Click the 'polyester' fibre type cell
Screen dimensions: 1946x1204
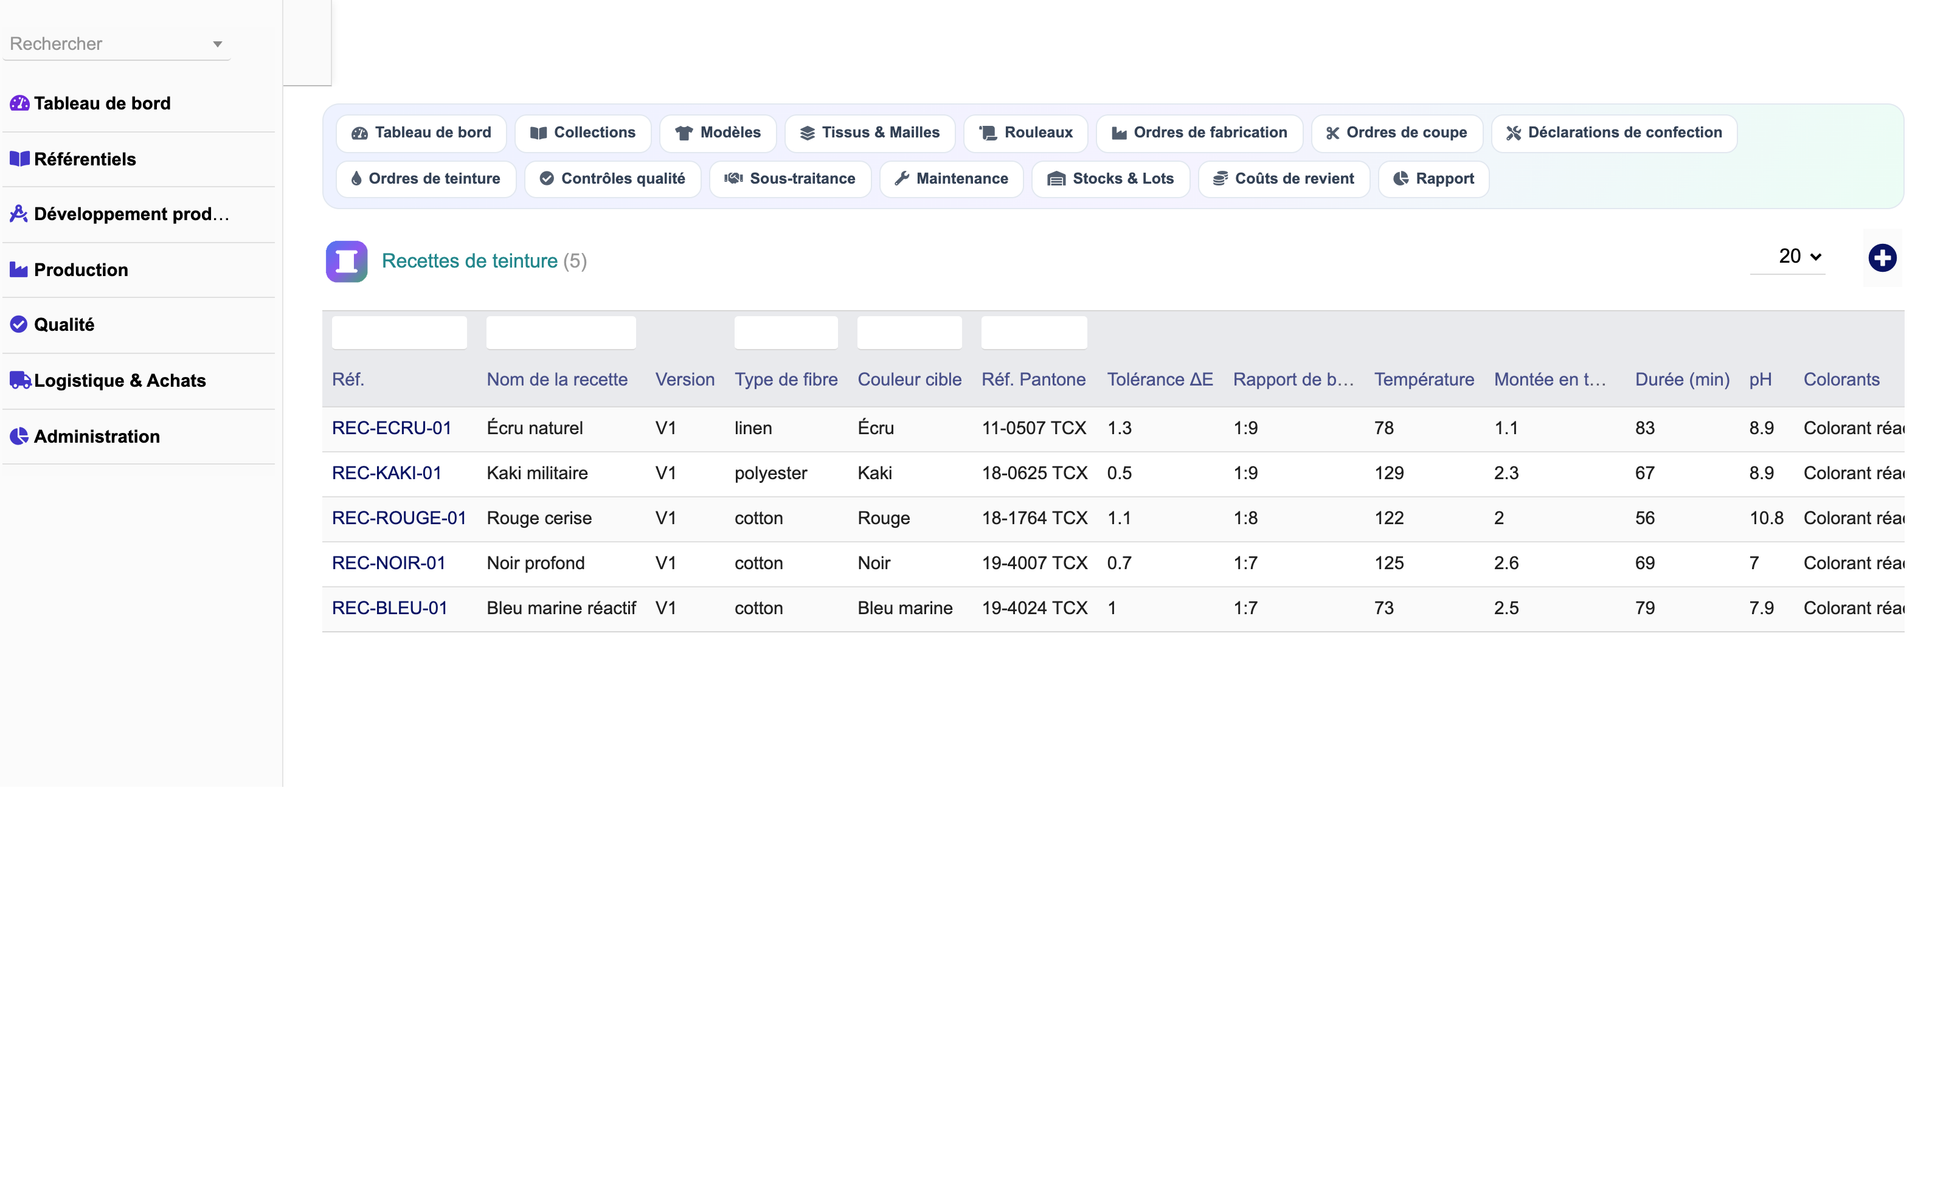pos(771,473)
